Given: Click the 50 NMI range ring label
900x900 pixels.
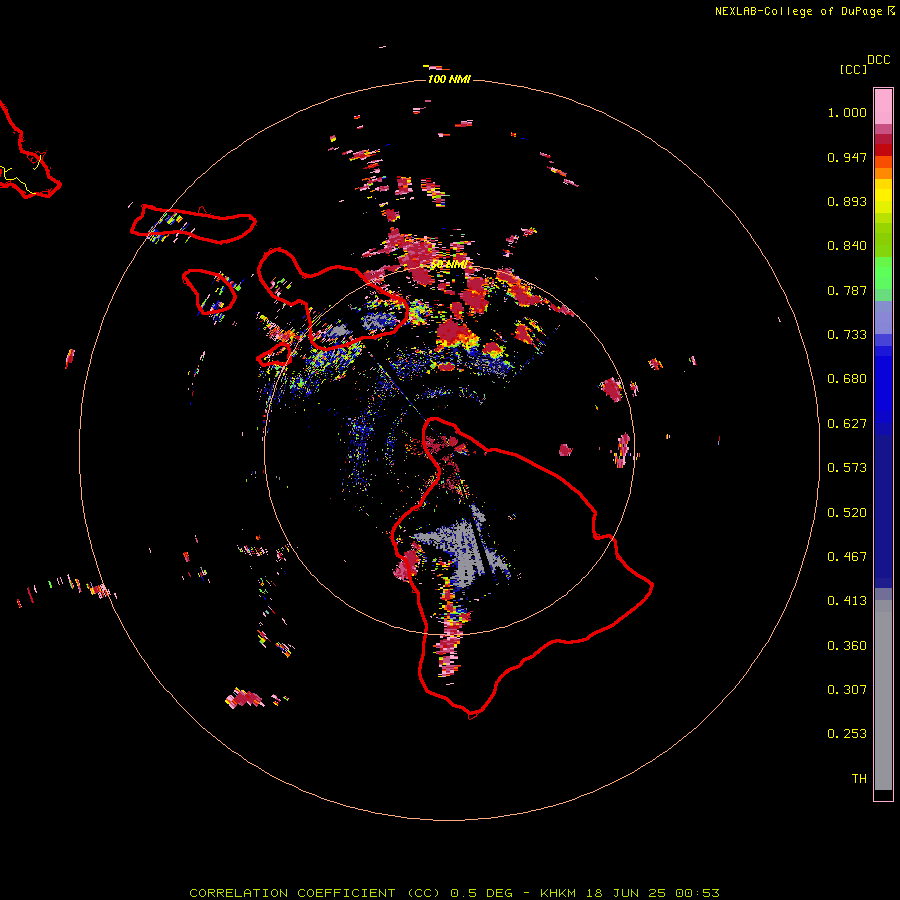Looking at the screenshot, I should pos(448,264).
